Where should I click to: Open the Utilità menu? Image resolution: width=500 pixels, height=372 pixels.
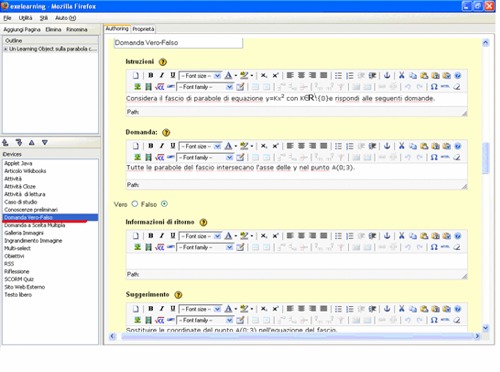coord(25,18)
